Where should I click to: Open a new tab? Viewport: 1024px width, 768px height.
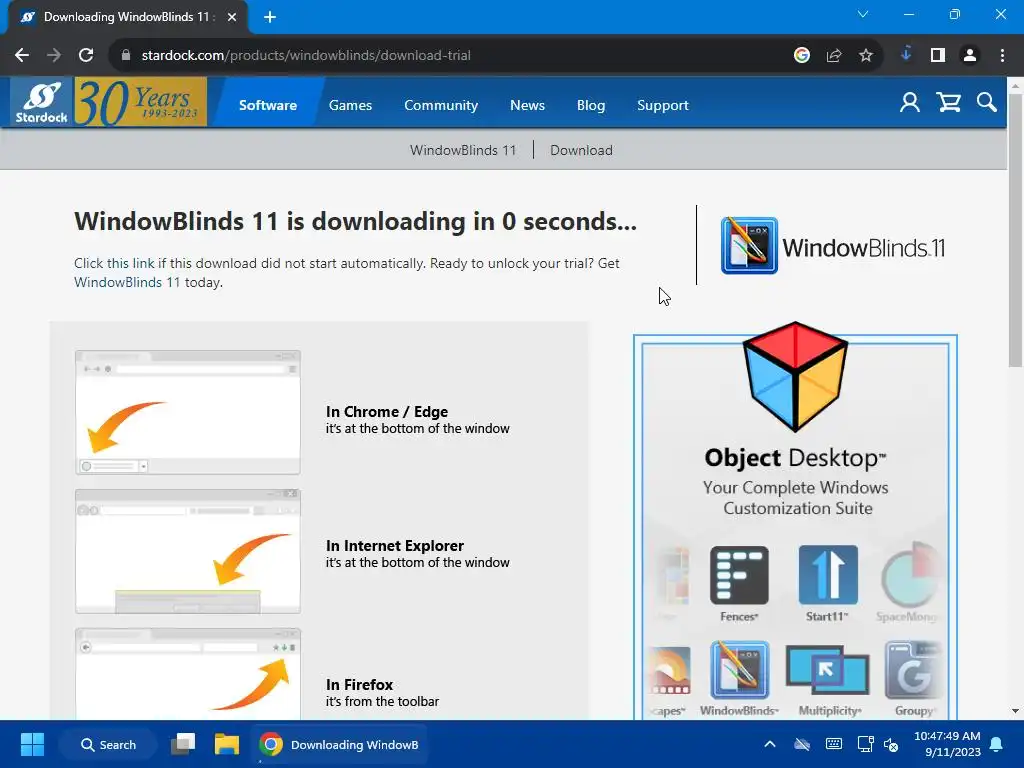270,17
